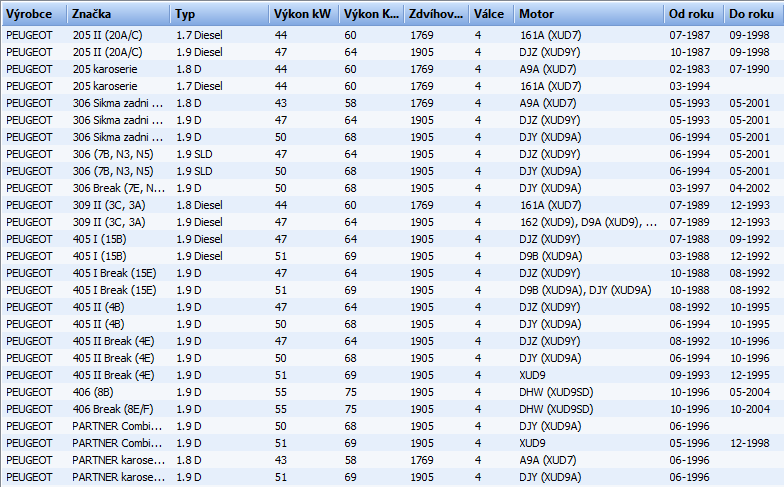784x487 pixels.
Task: Click the 05-2004 Do roku cell
Action: tap(750, 392)
